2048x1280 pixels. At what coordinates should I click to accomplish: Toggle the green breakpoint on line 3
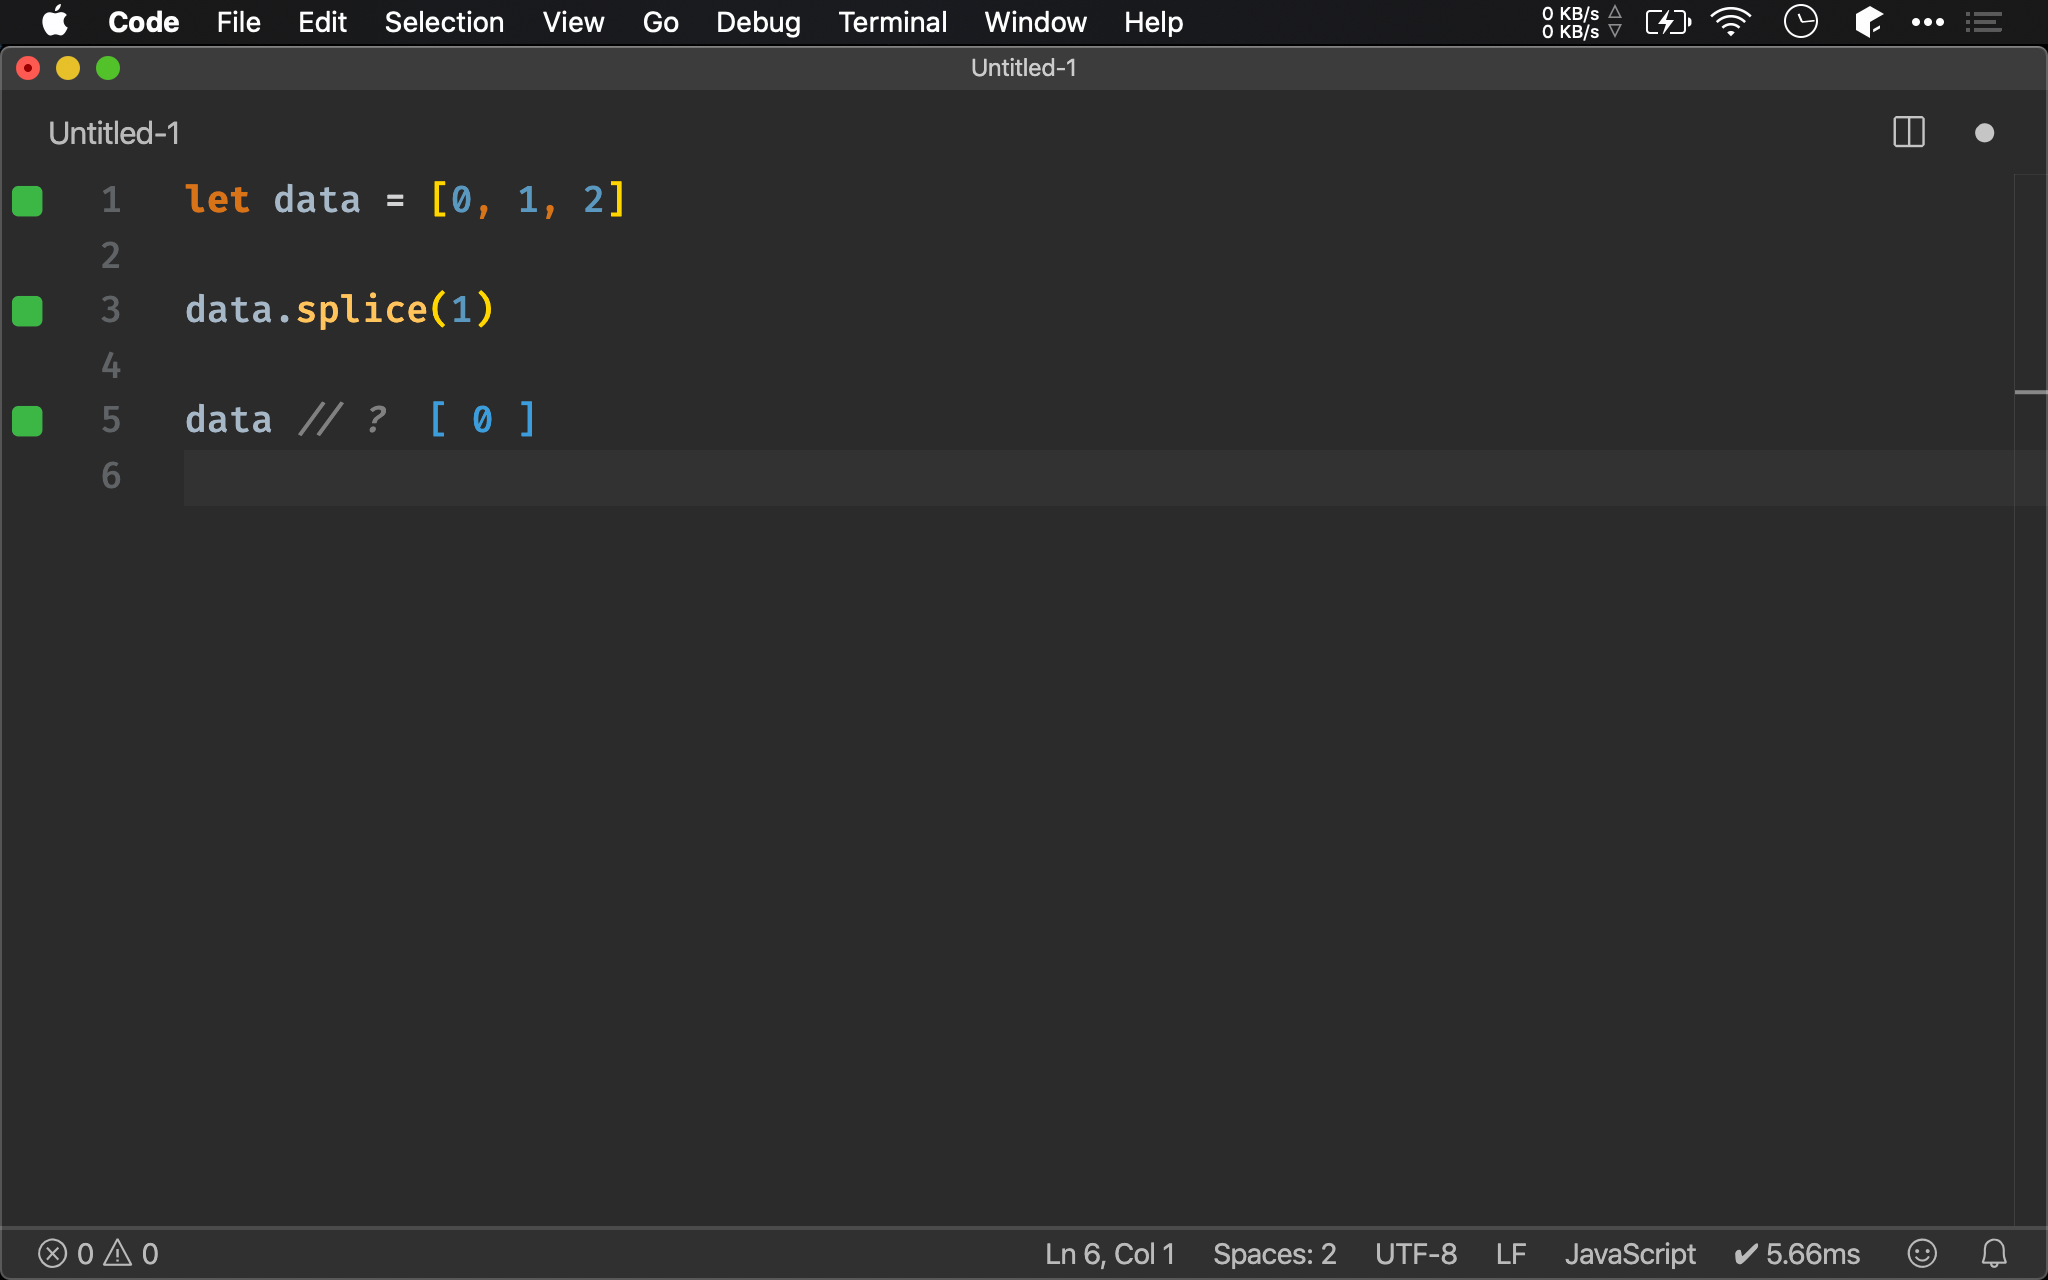[x=27, y=310]
